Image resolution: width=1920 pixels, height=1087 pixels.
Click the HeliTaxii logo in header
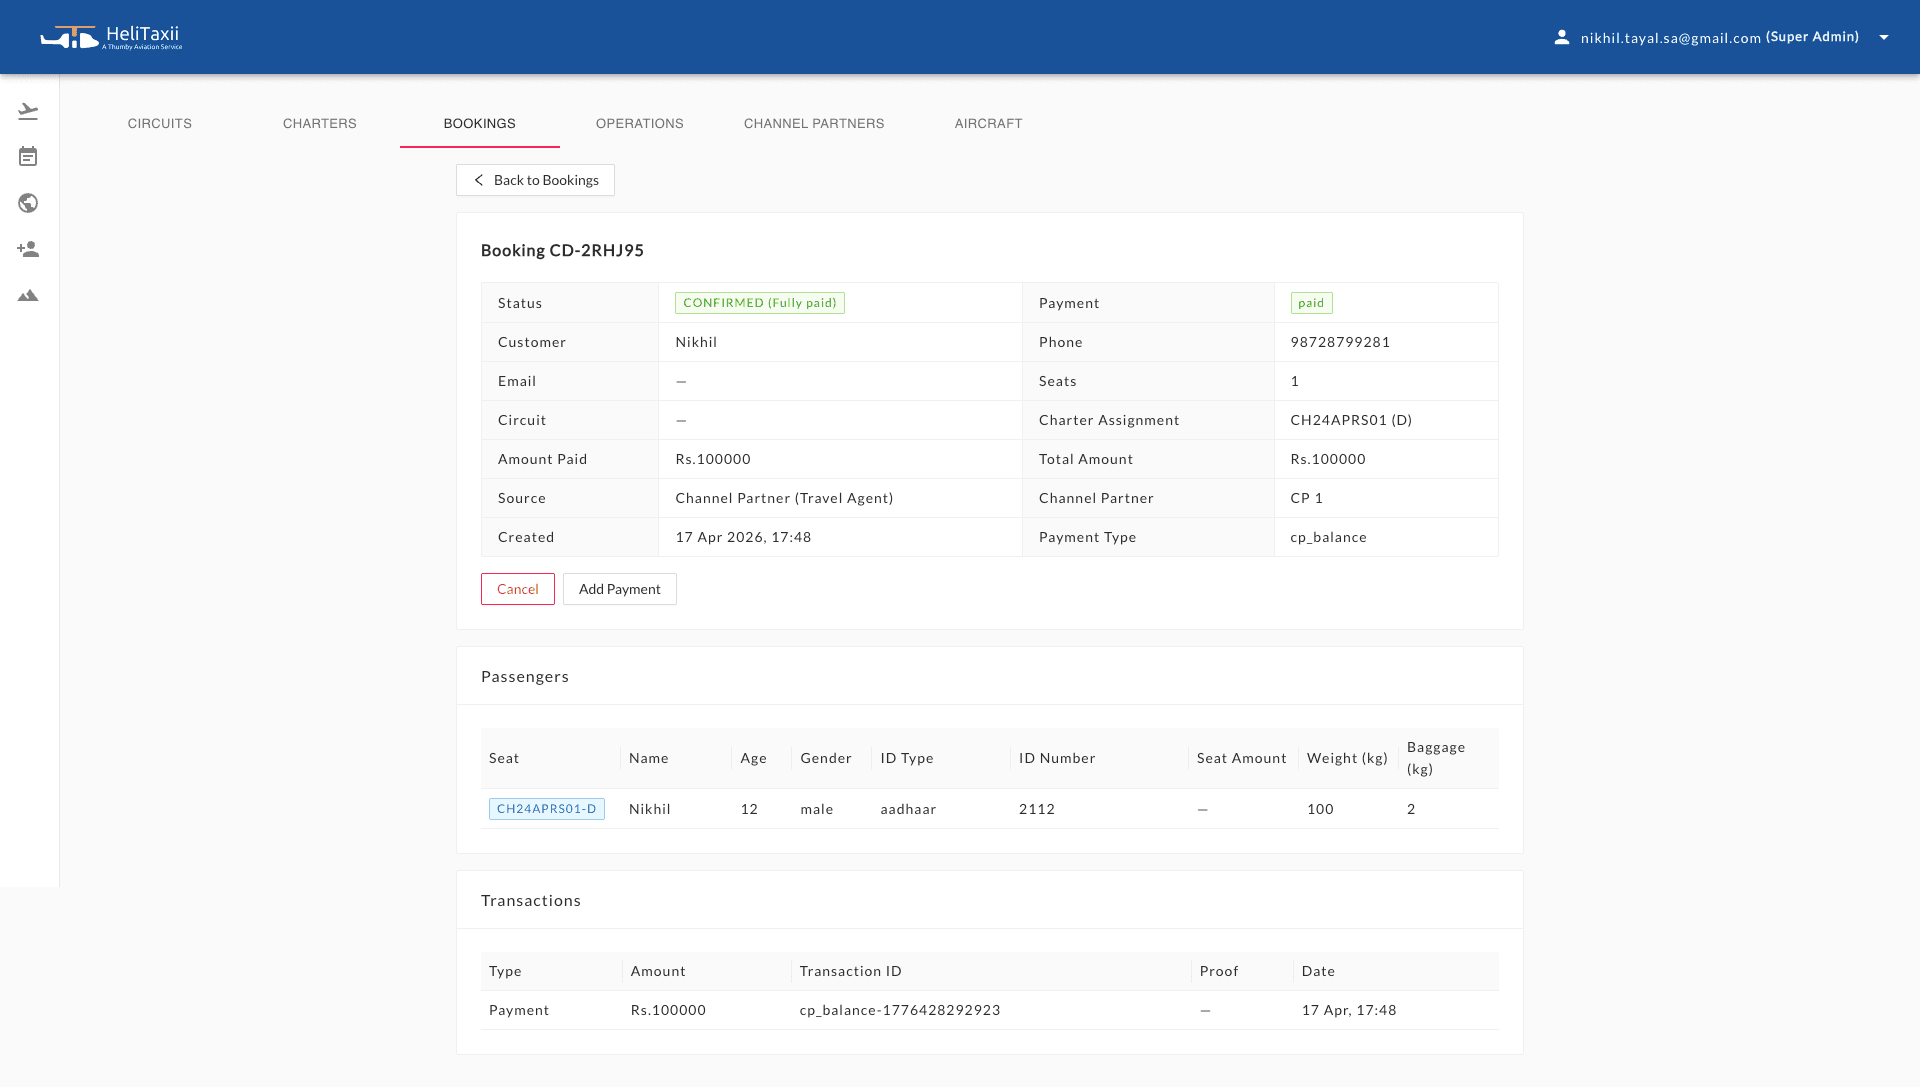[110, 37]
